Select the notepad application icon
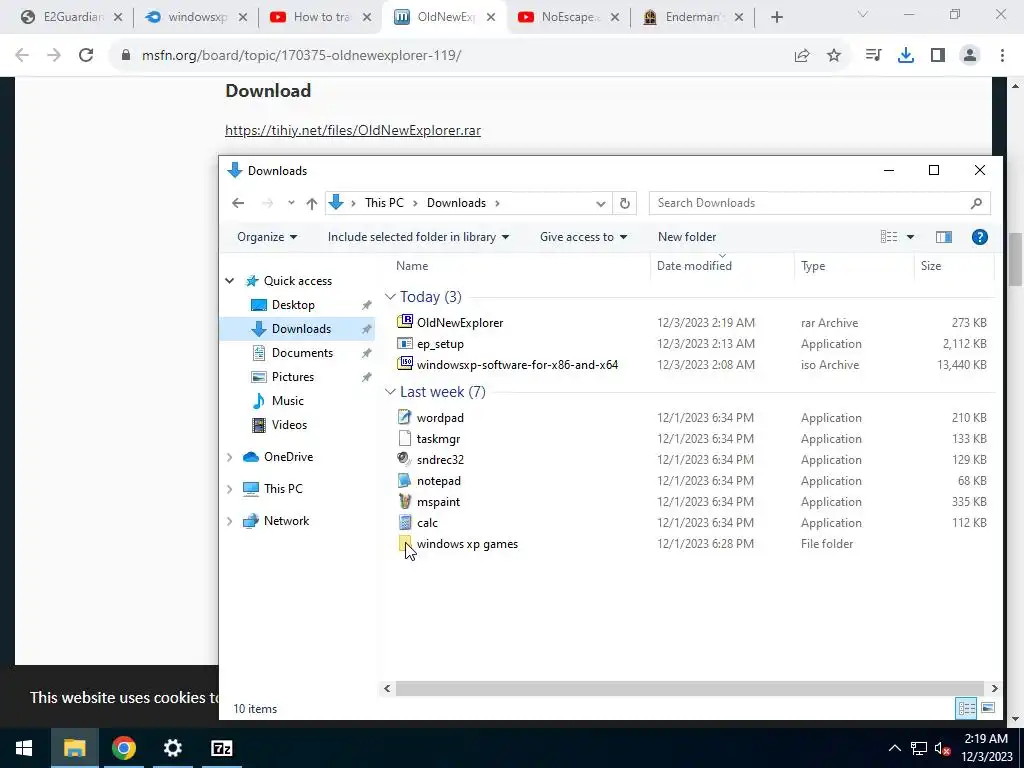1024x768 pixels. pos(405,481)
